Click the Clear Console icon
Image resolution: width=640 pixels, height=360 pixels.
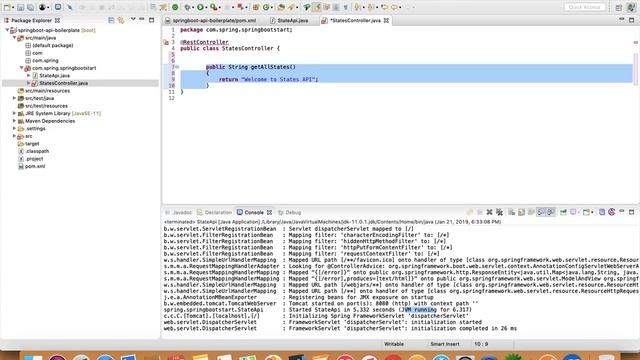(x=511, y=212)
